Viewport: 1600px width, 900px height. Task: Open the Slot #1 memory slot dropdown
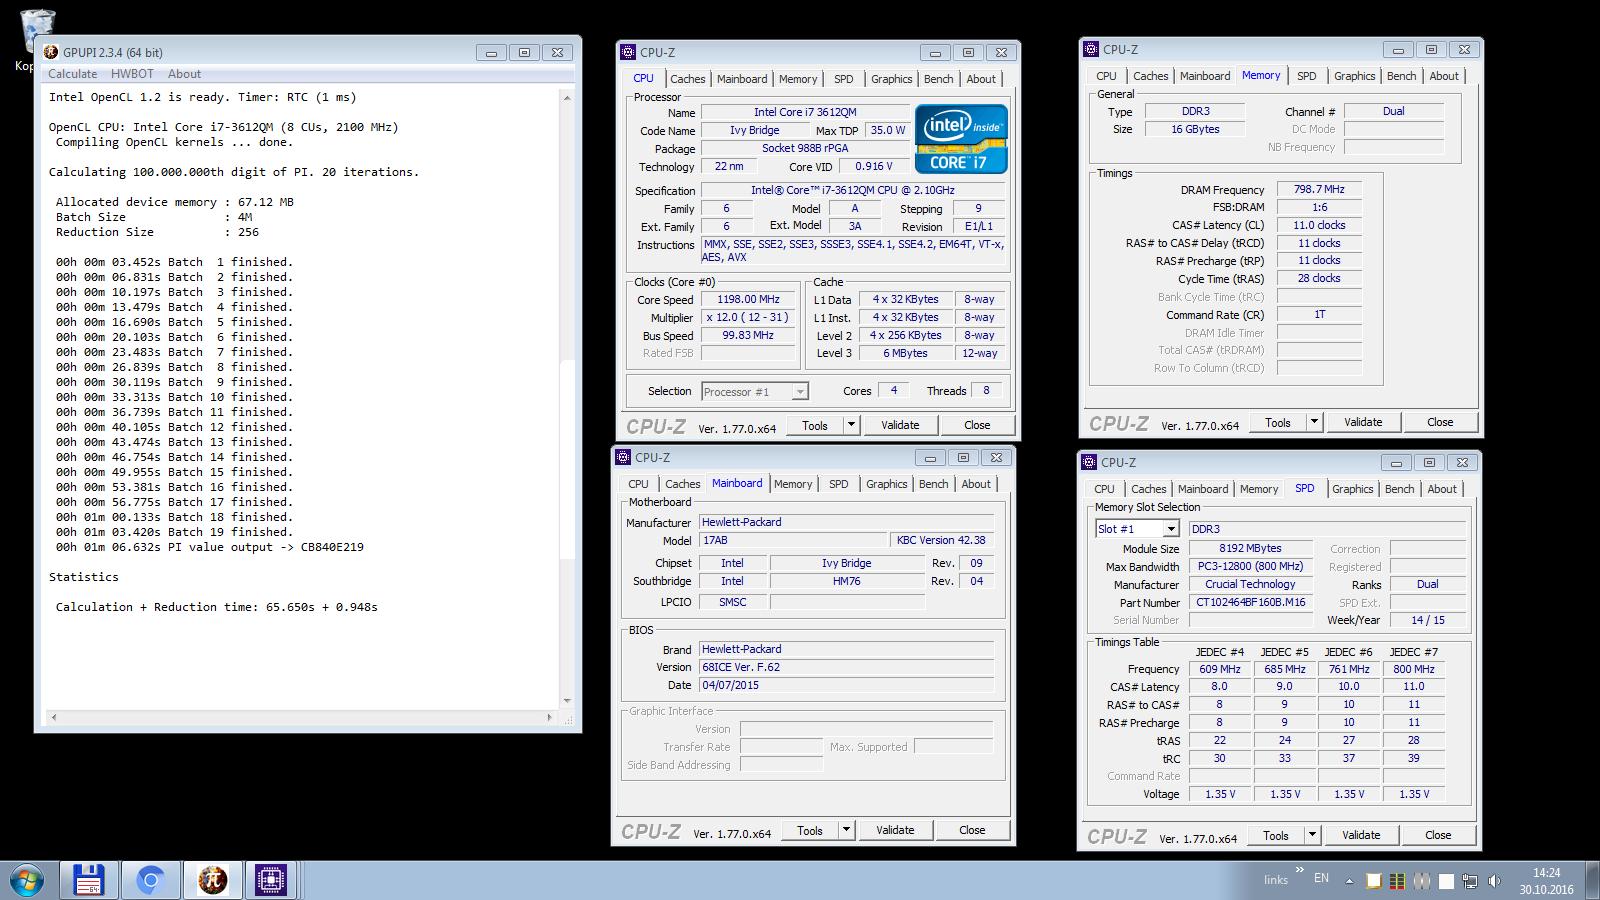pyautogui.click(x=1138, y=529)
